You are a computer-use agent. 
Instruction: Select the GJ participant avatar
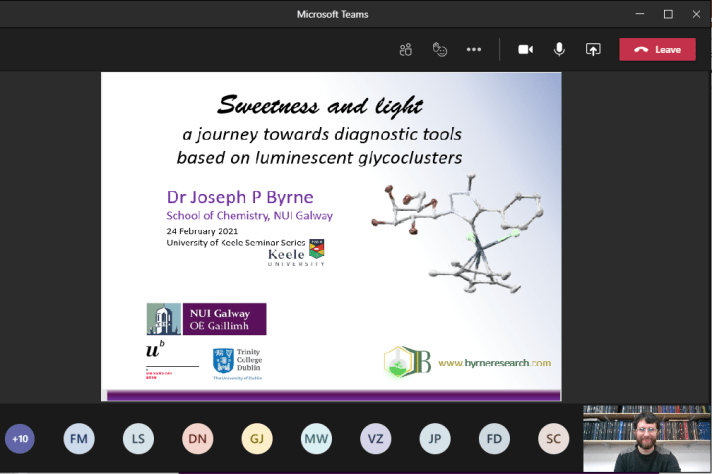[257, 438]
